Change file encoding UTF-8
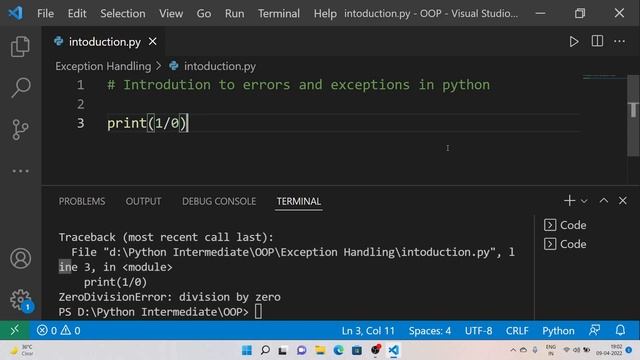Viewport: 640px width, 360px height. coord(478,331)
